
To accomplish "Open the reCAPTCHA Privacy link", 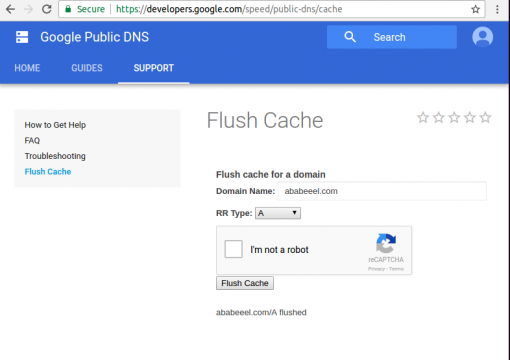I will pyautogui.click(x=376, y=269).
